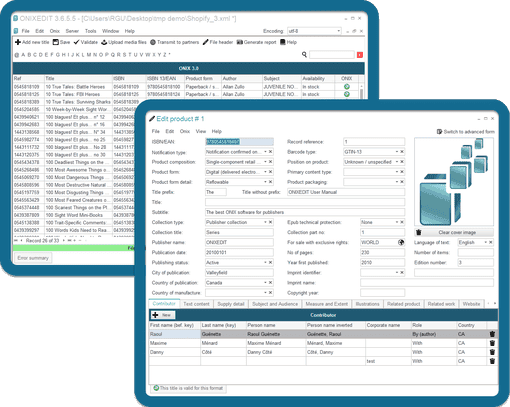Image resolution: width=510 pixels, height=407 pixels.
Task: Delete the Maxime Ménard contributor row
Action: (x=492, y=343)
